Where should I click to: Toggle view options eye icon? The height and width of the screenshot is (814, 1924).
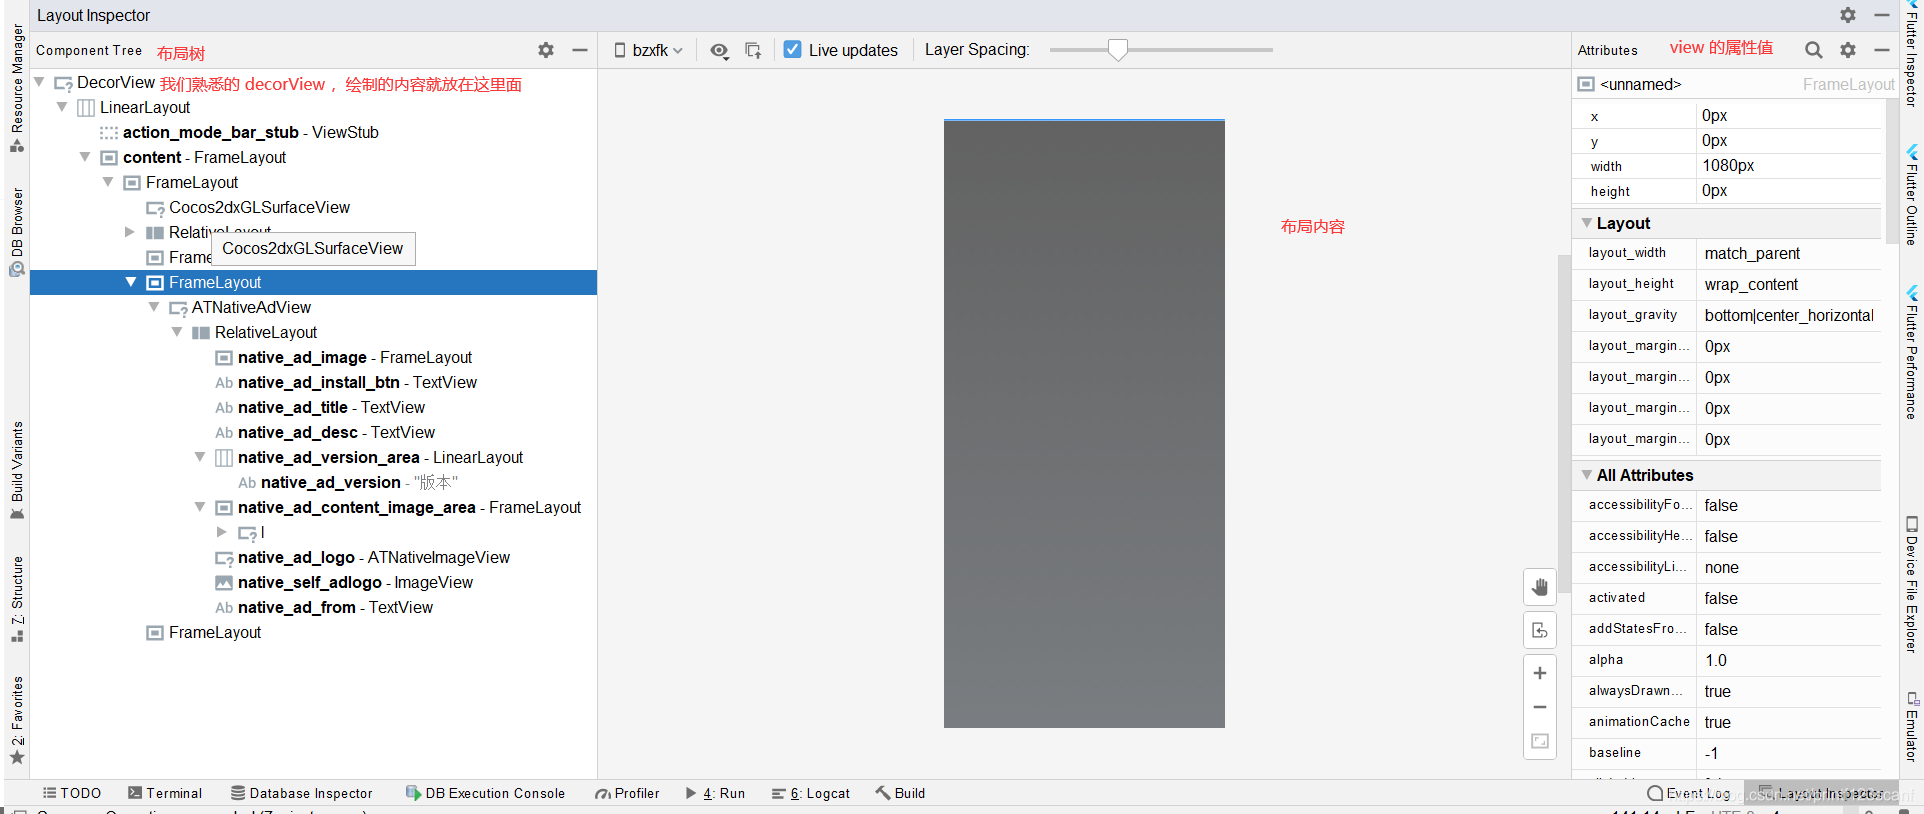[719, 50]
